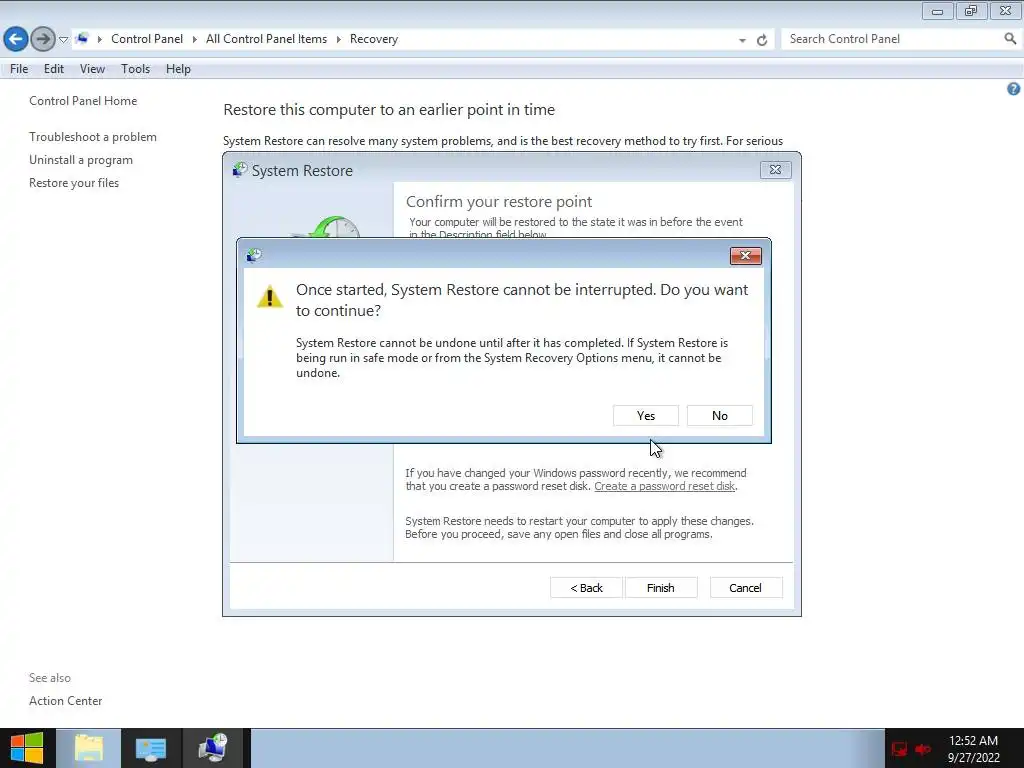Screen dimensions: 1024x768
Task: Cancel the System Restore wizard
Action: [745, 588]
